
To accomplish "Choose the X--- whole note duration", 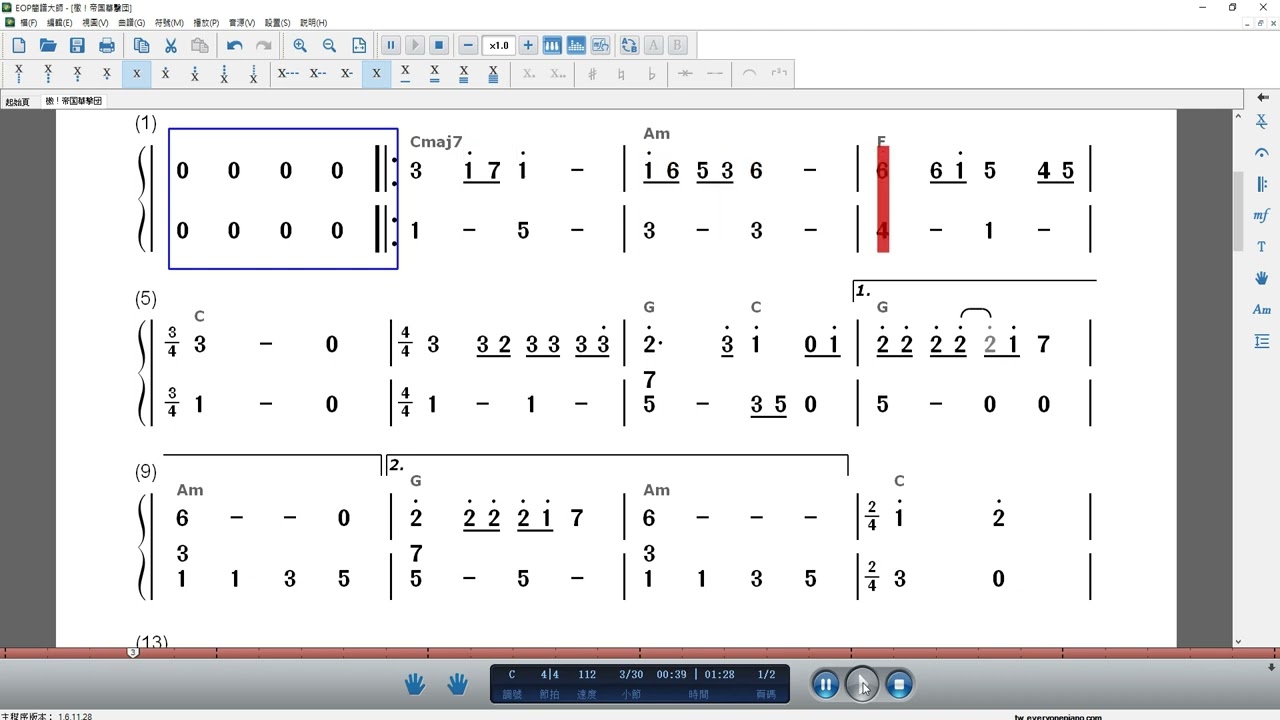I will click(288, 73).
